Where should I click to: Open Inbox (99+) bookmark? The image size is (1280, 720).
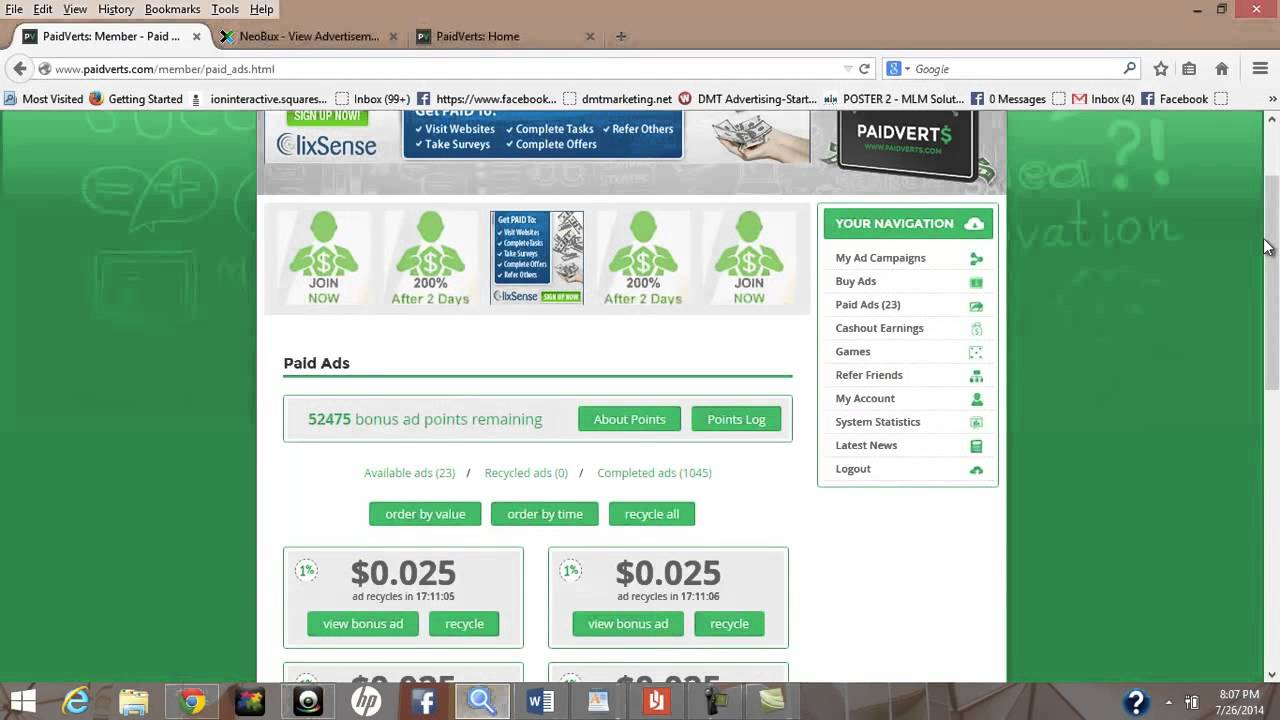[x=372, y=99]
